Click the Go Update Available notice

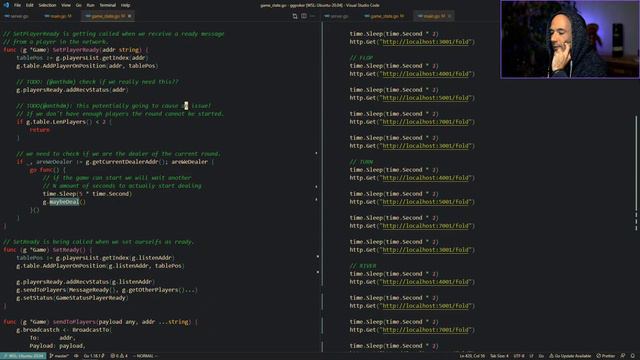pos(570,356)
